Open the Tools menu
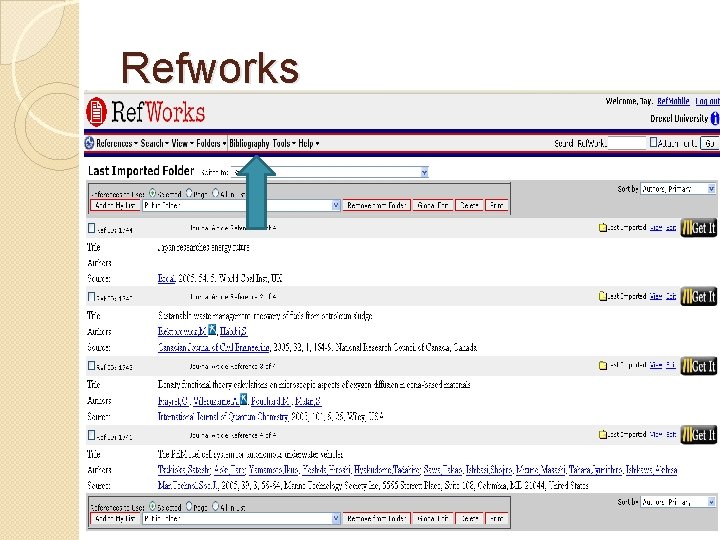 coord(284,143)
